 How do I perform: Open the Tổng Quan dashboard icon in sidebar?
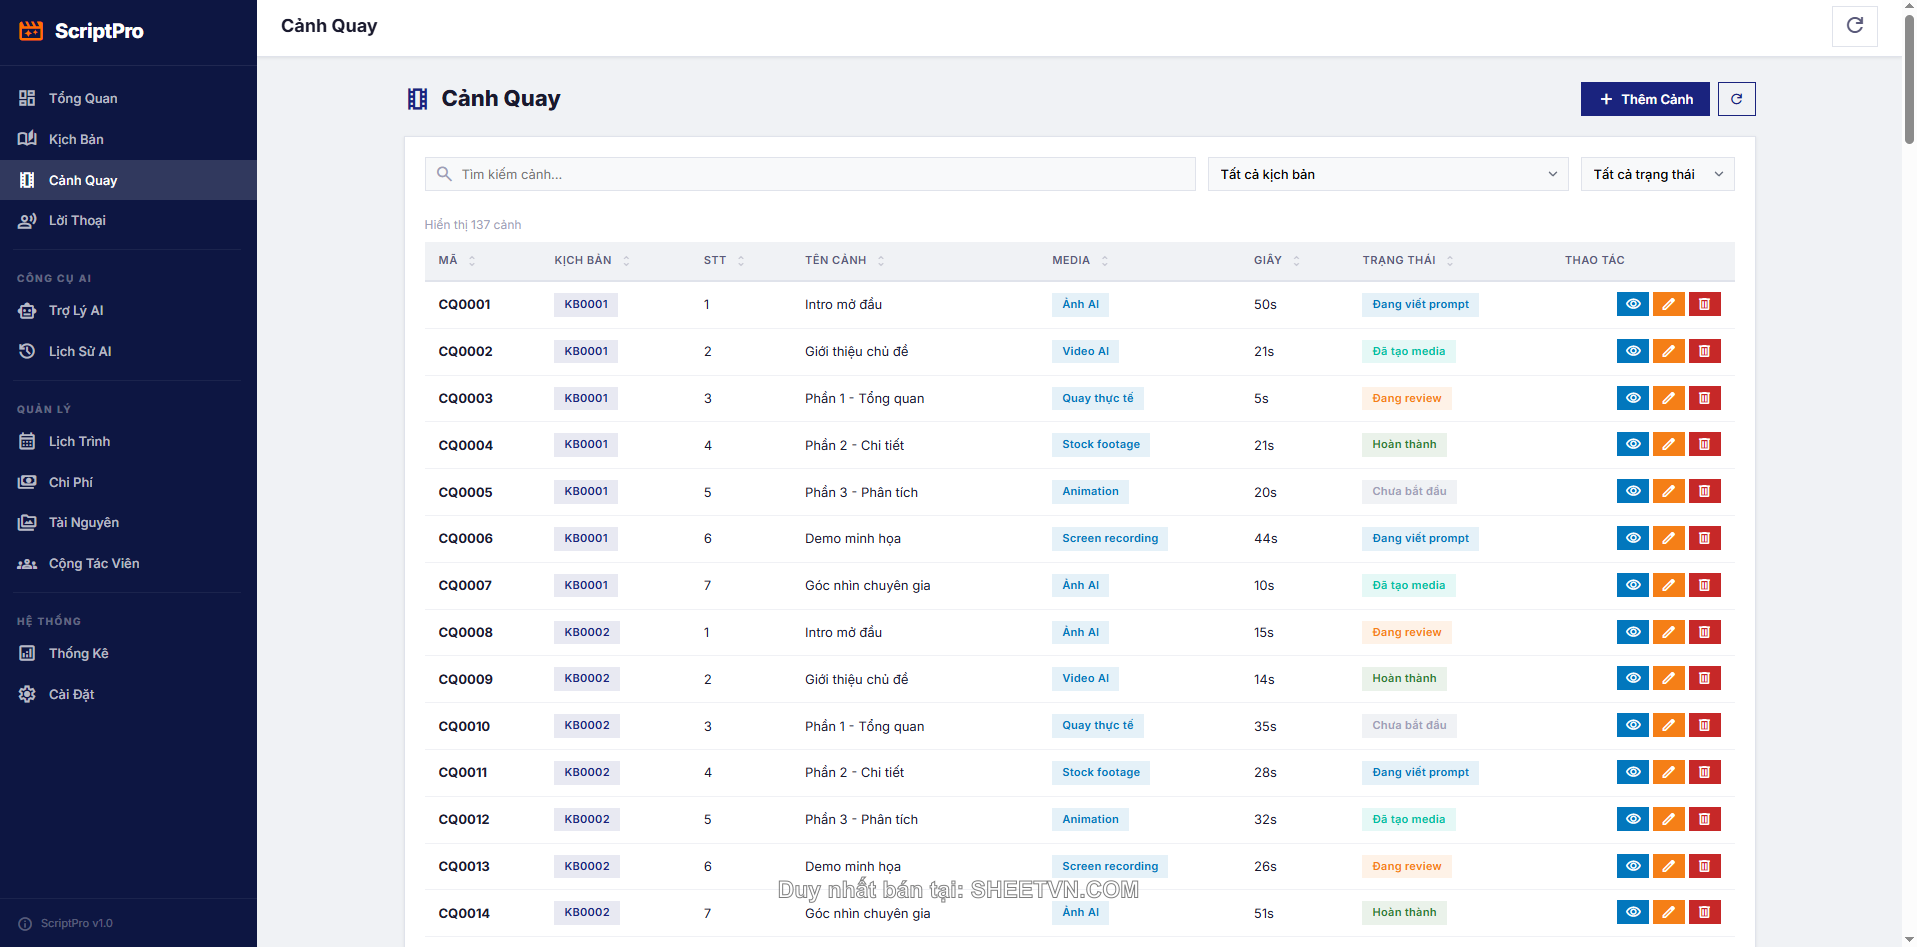coord(27,98)
